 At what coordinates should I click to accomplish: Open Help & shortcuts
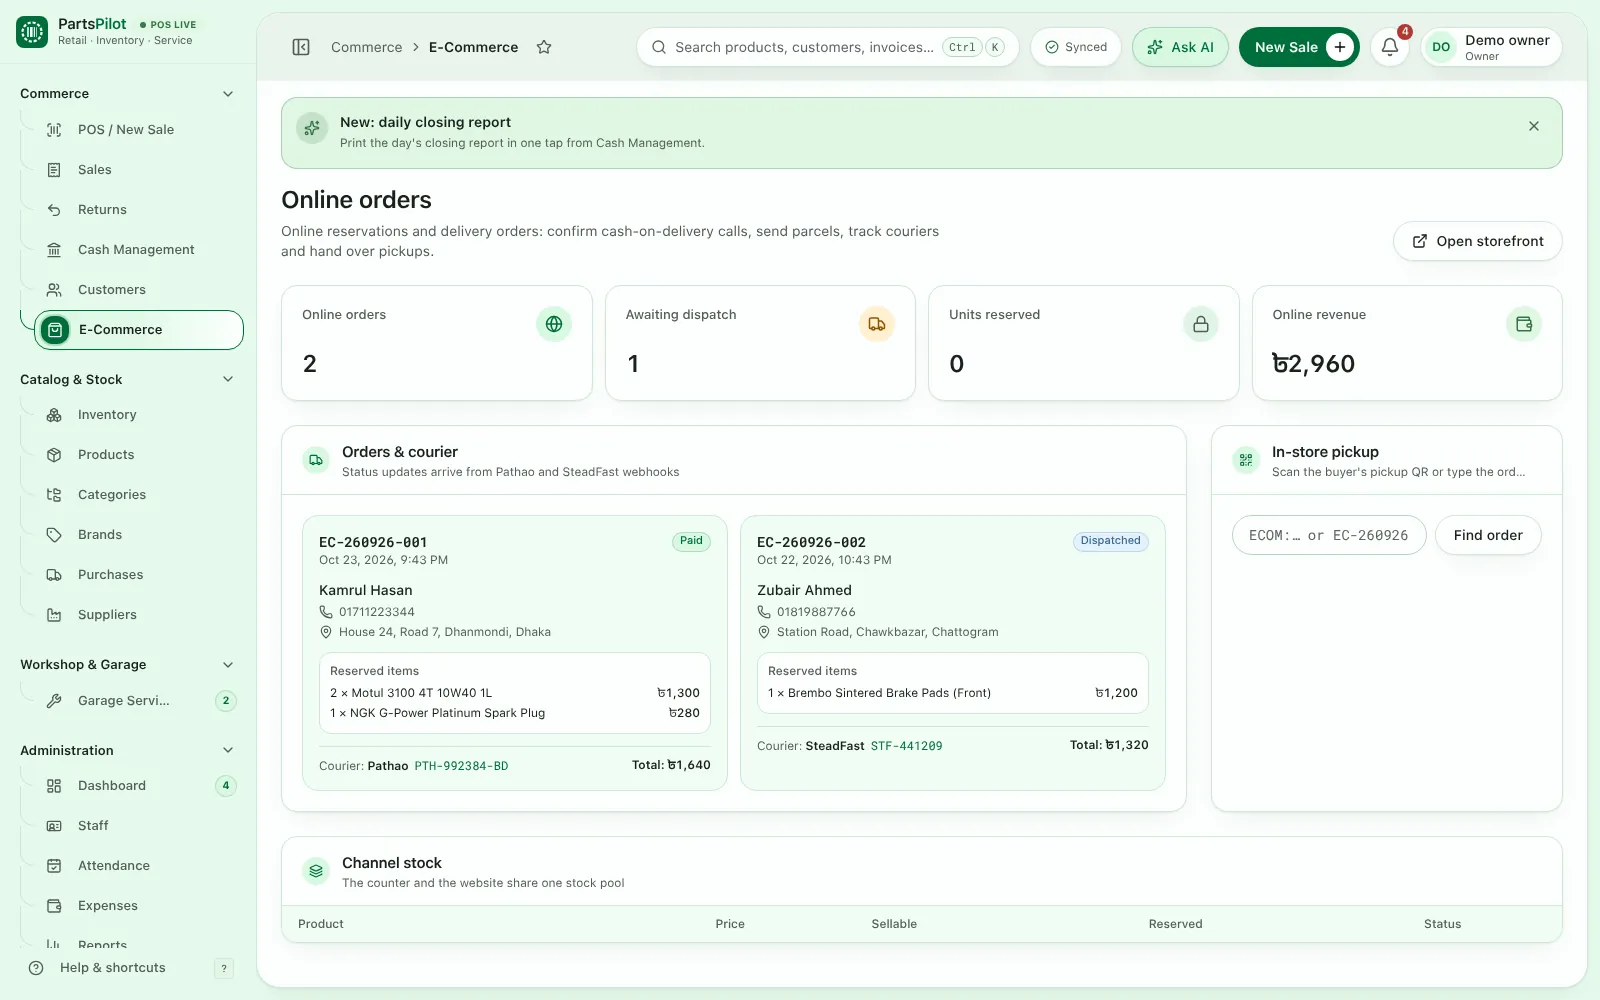point(130,968)
